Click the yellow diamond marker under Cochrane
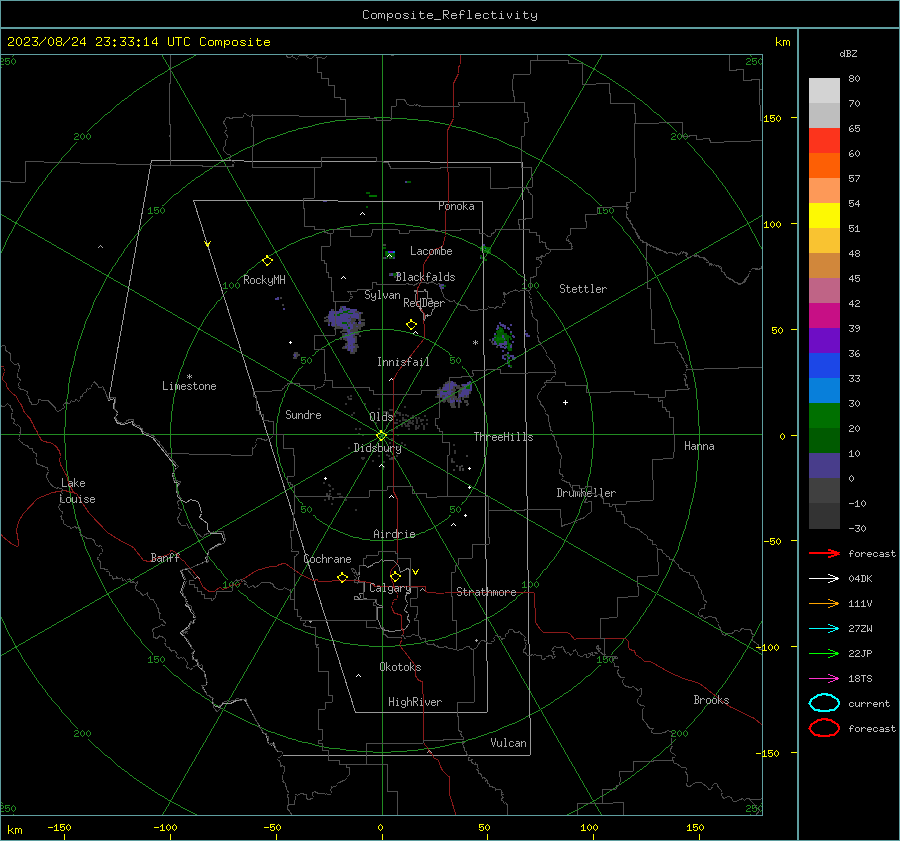The image size is (900, 841). pyautogui.click(x=342, y=578)
